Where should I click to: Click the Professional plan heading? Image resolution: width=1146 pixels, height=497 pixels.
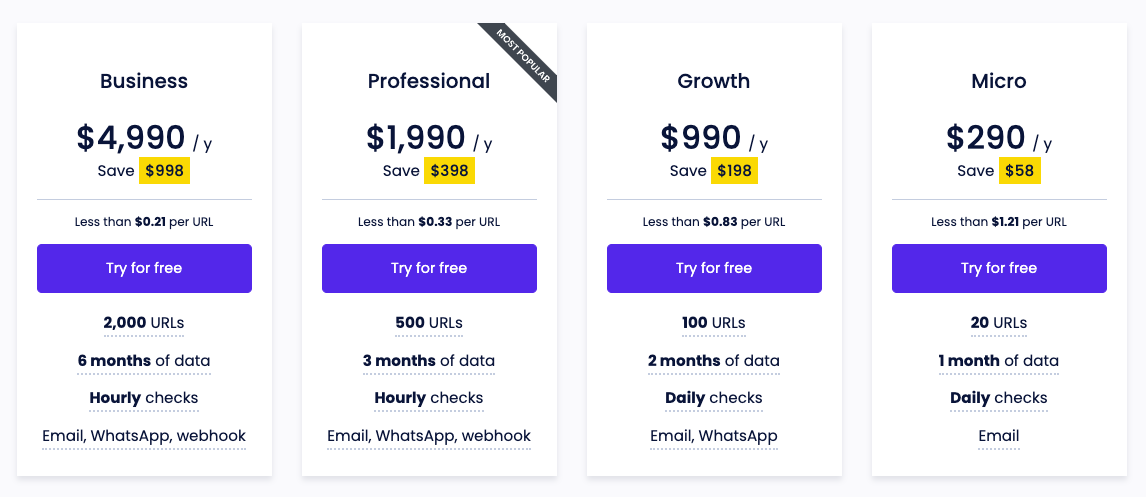point(429,81)
